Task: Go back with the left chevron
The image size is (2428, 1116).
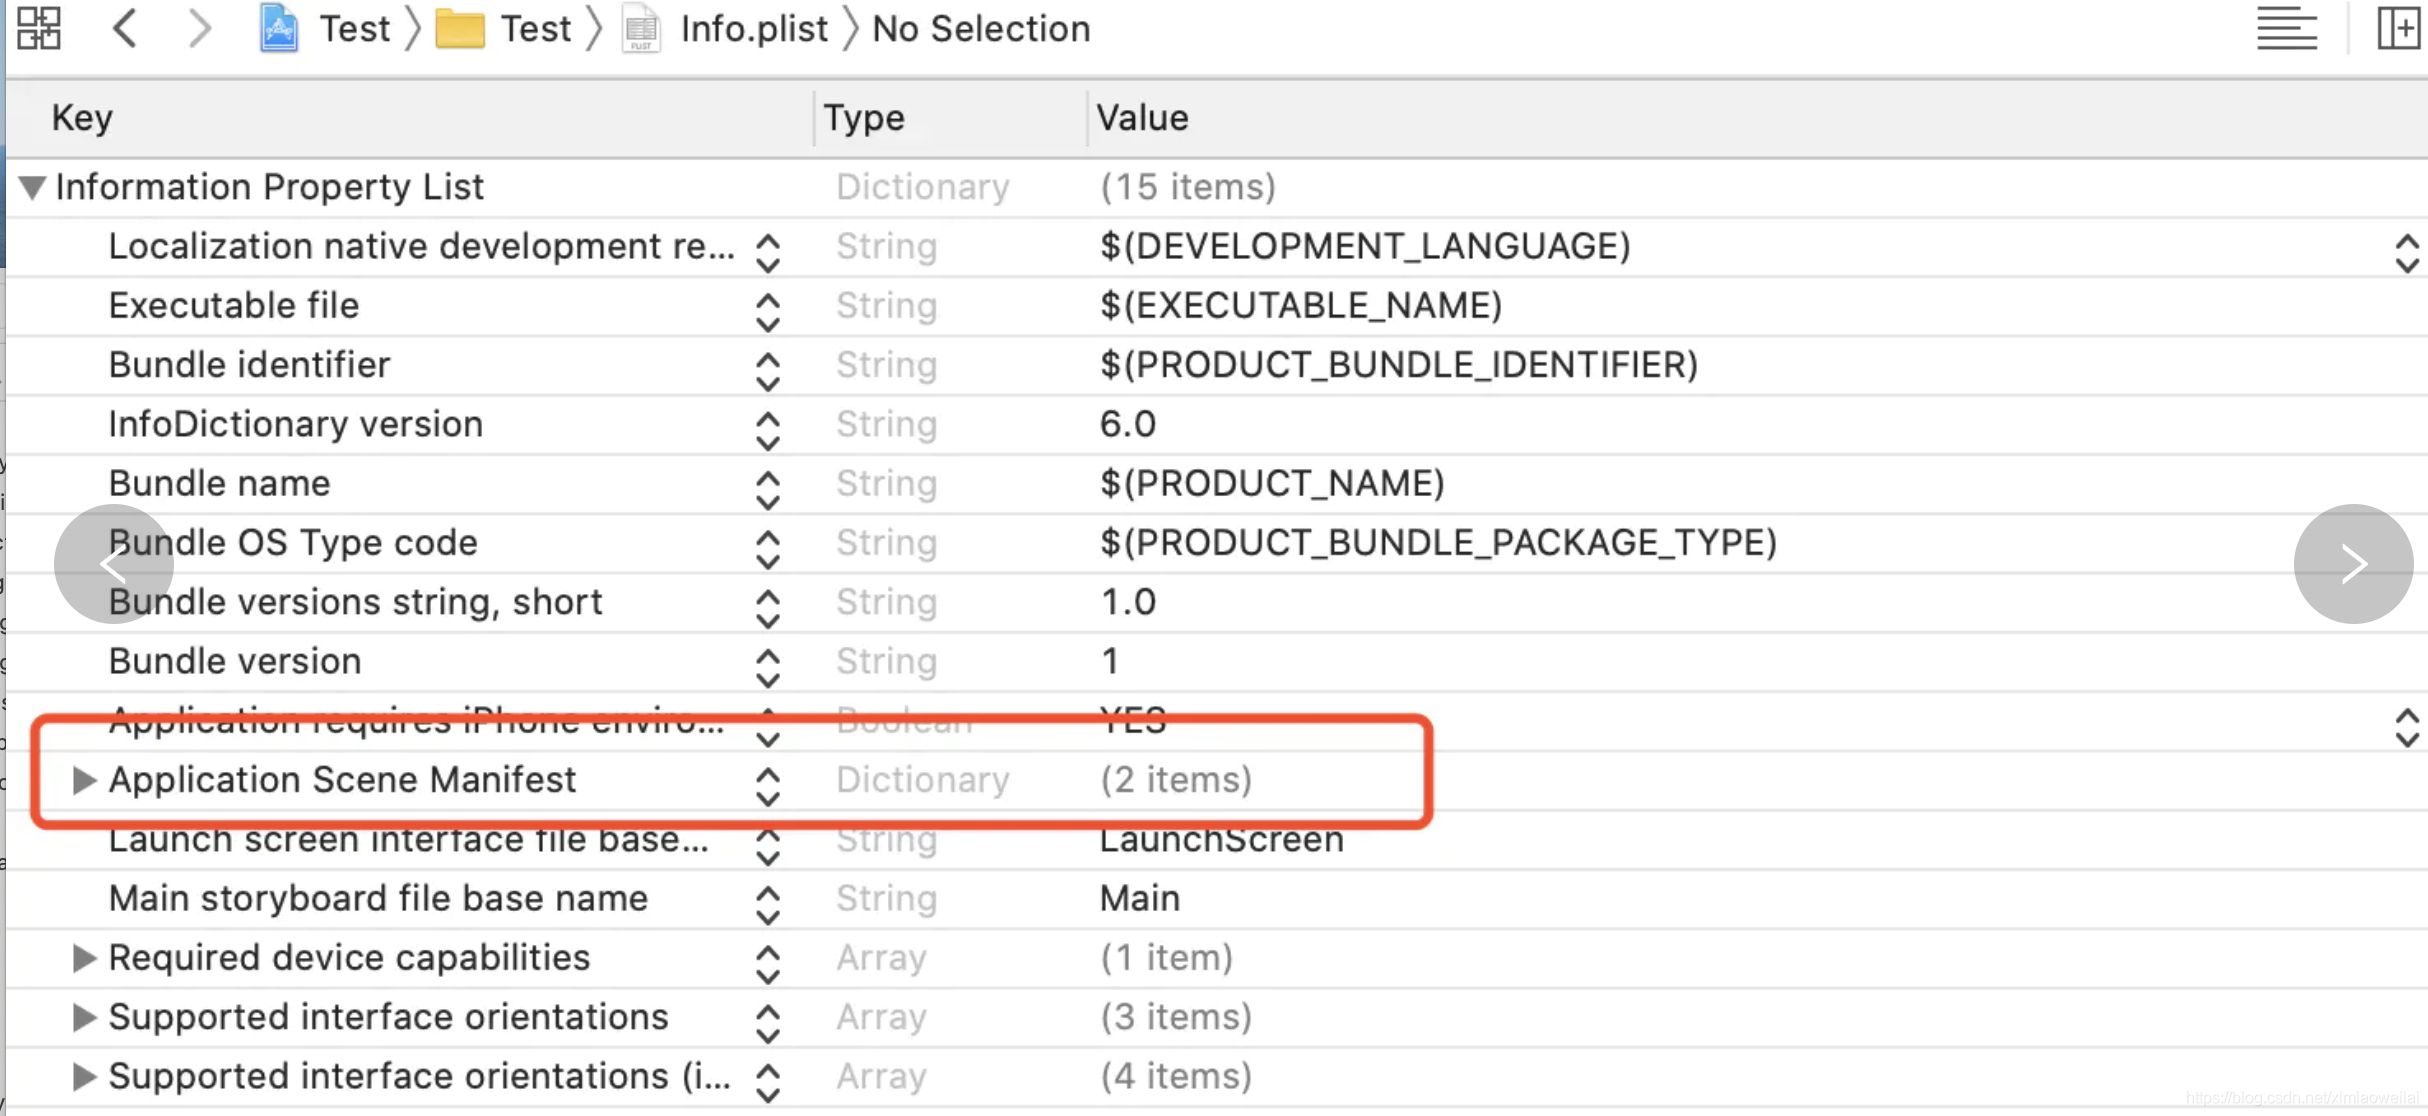Action: point(125,28)
